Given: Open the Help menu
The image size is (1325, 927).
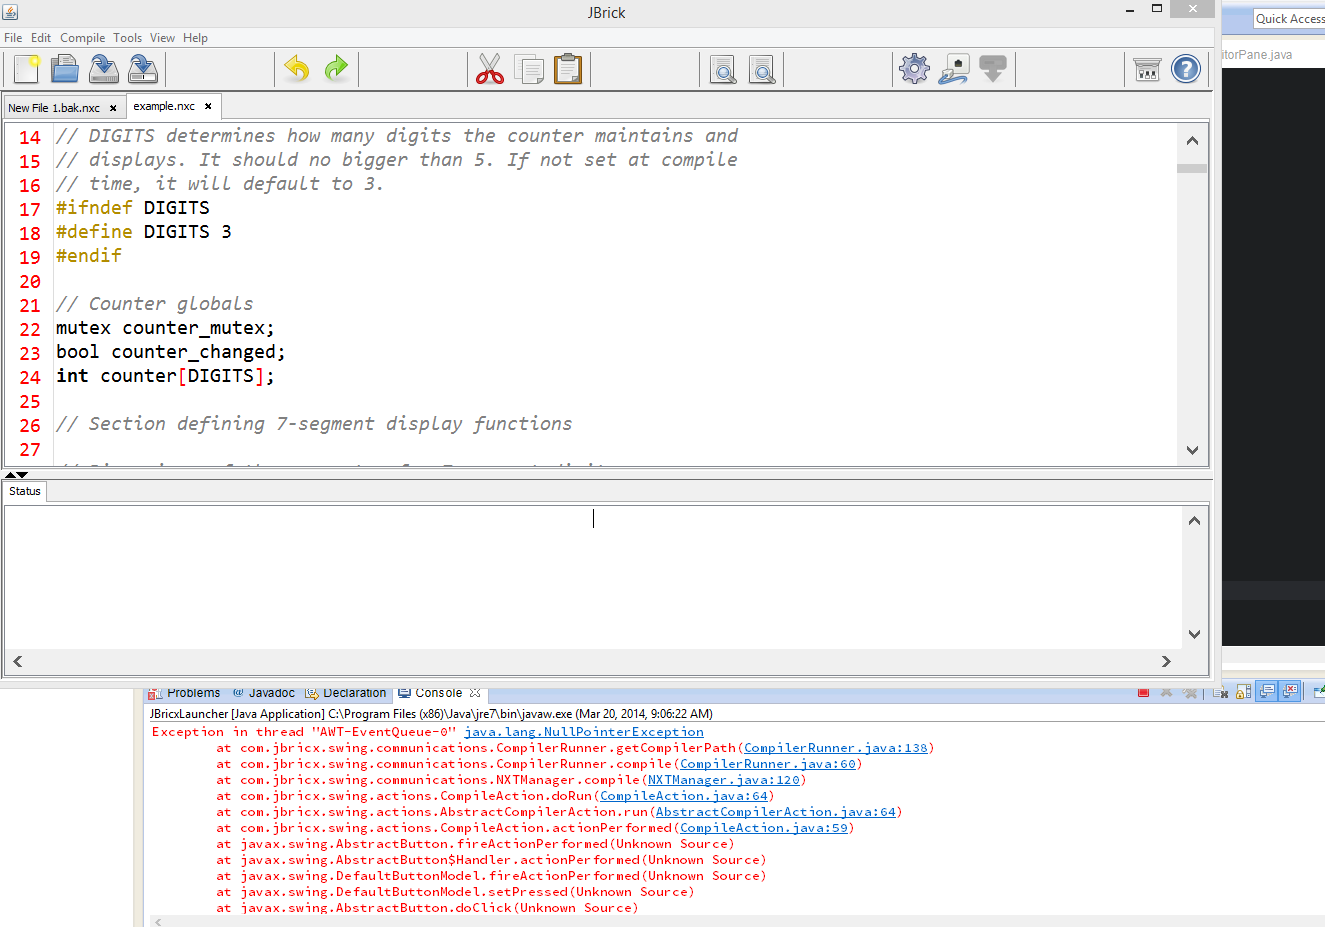Looking at the screenshot, I should pos(195,38).
